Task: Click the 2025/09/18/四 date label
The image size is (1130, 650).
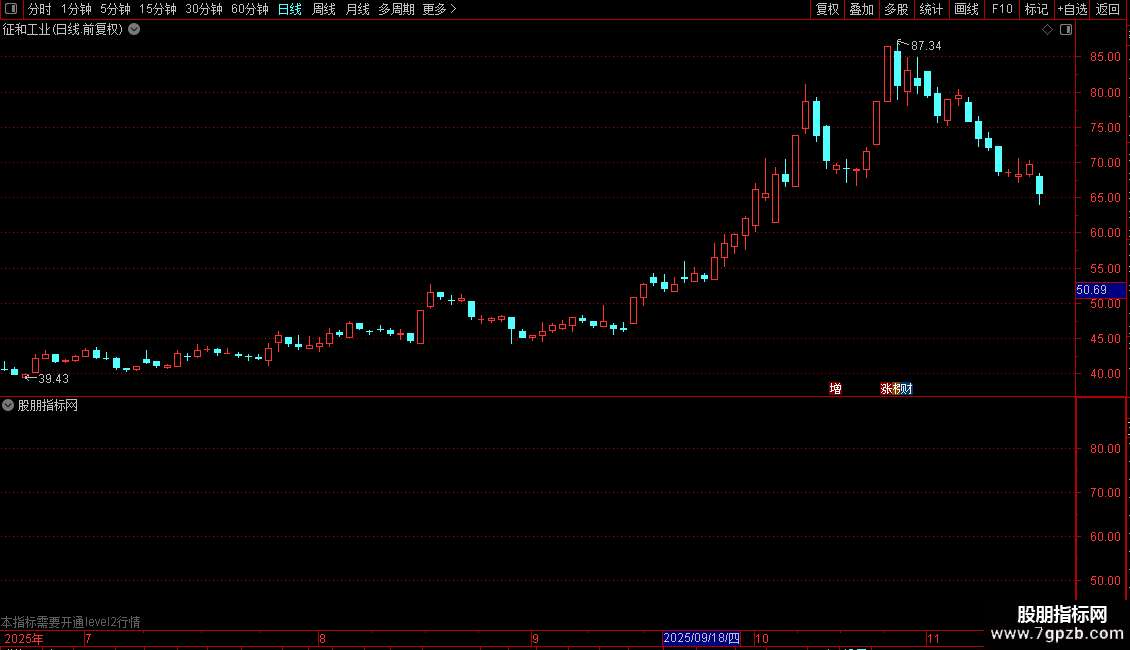Action: click(x=701, y=638)
